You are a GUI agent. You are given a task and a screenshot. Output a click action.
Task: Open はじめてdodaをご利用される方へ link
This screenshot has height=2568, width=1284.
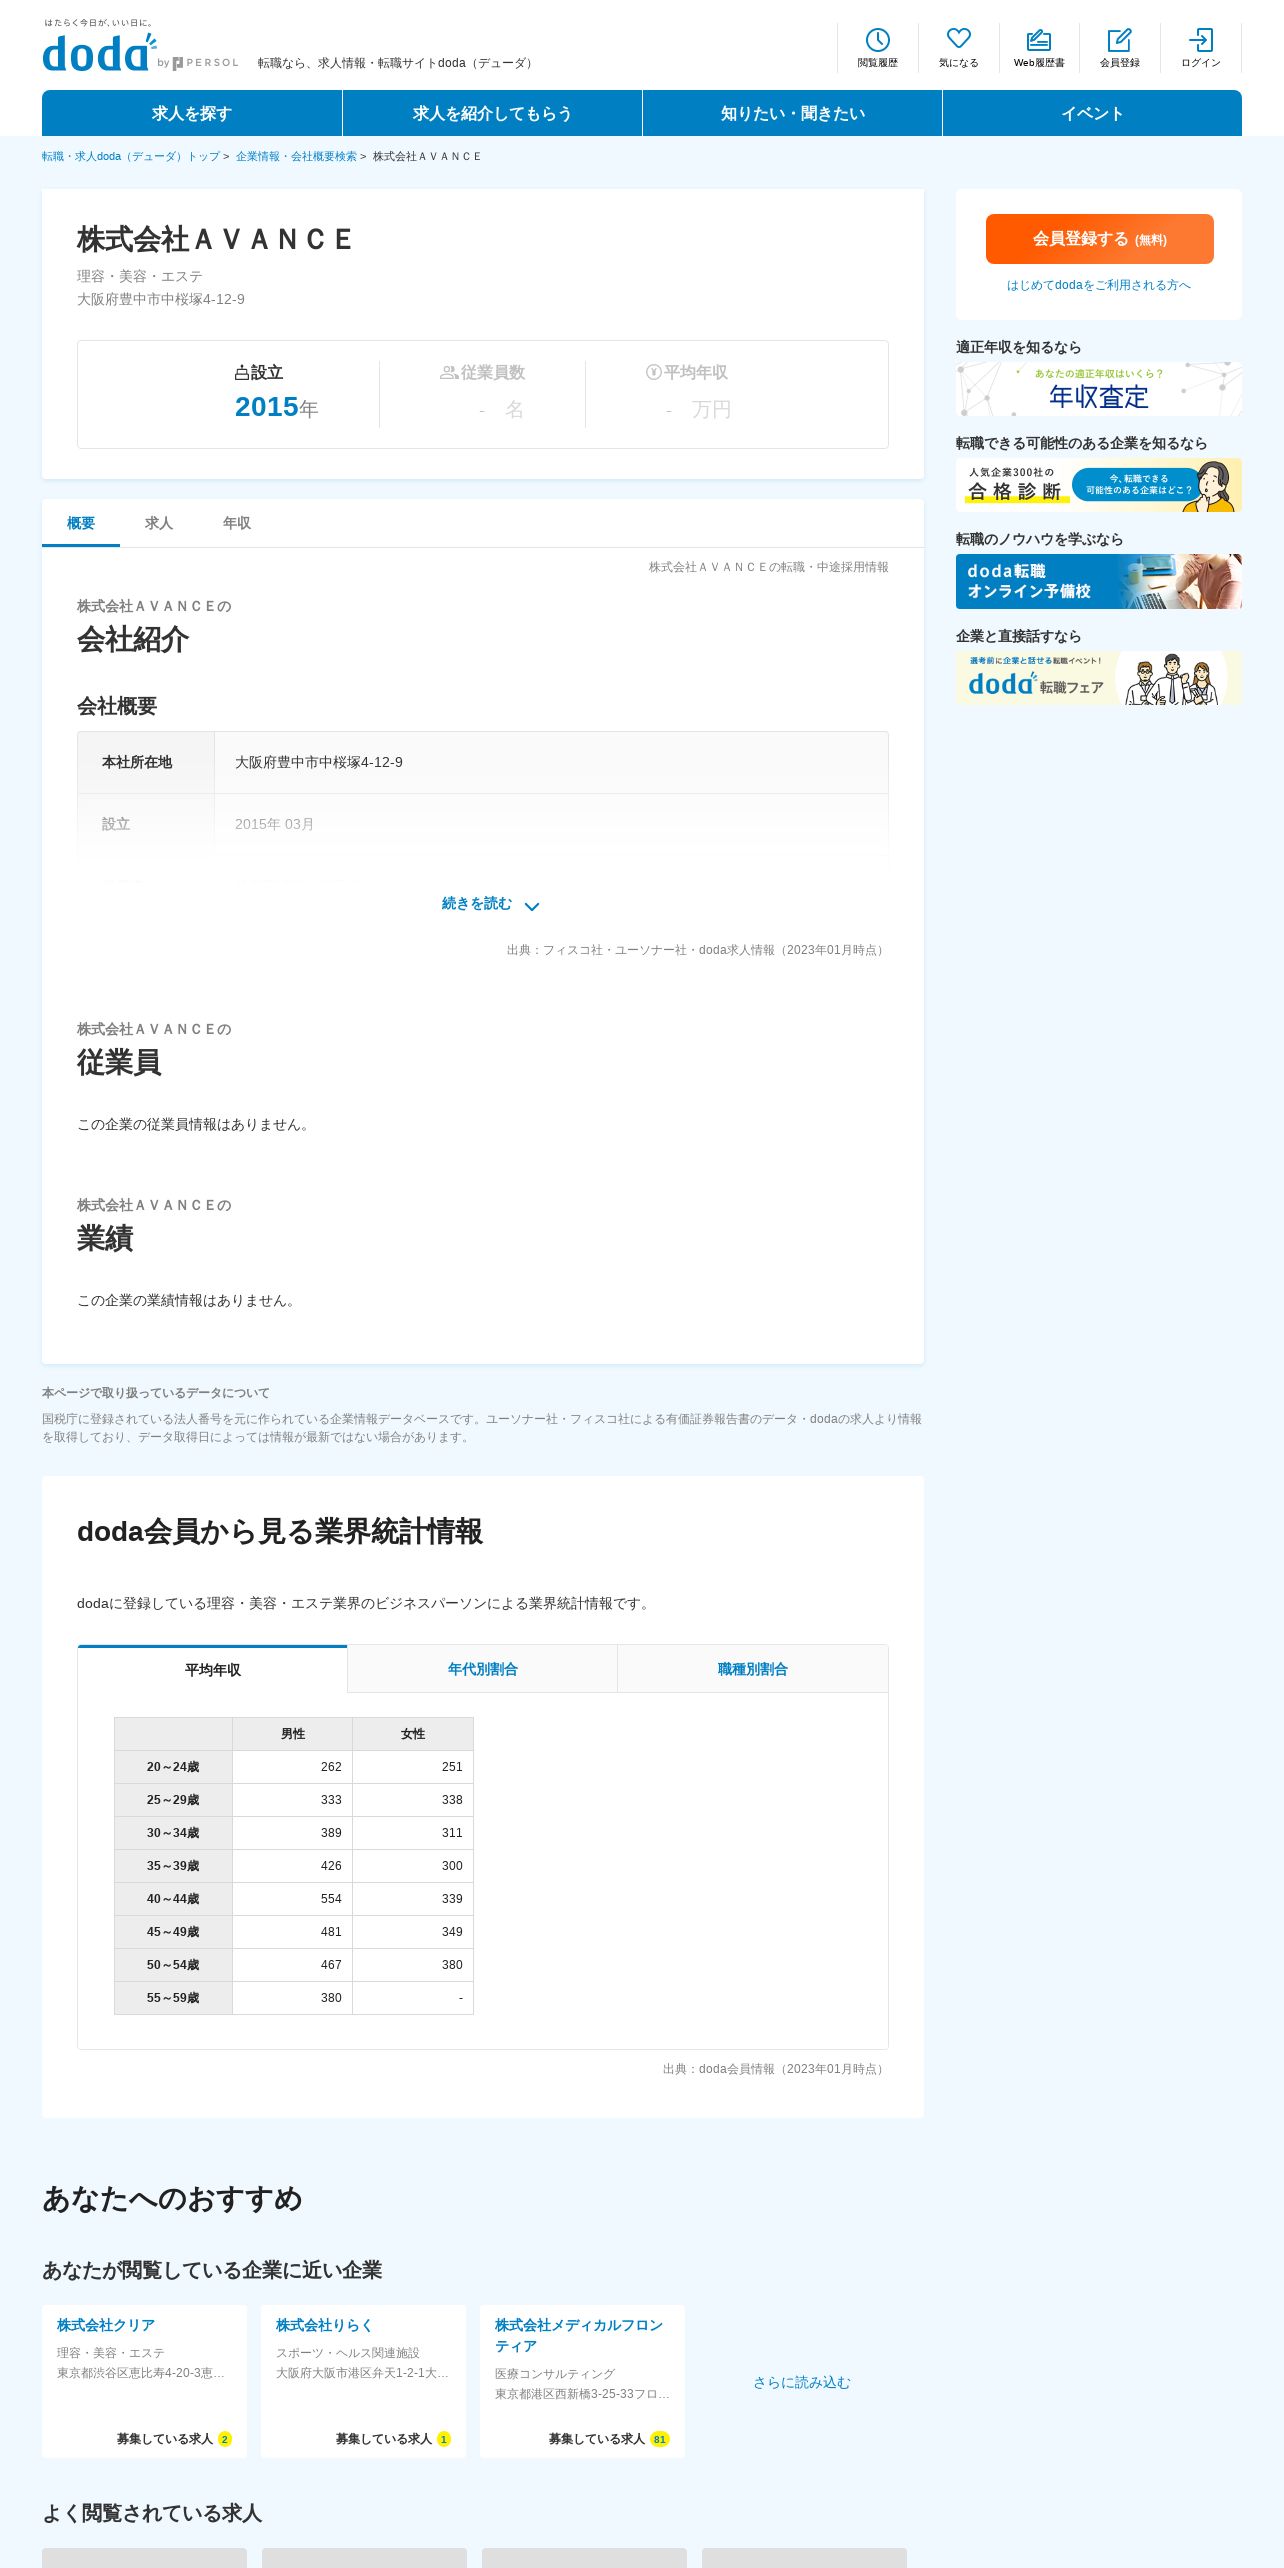coord(1099,285)
